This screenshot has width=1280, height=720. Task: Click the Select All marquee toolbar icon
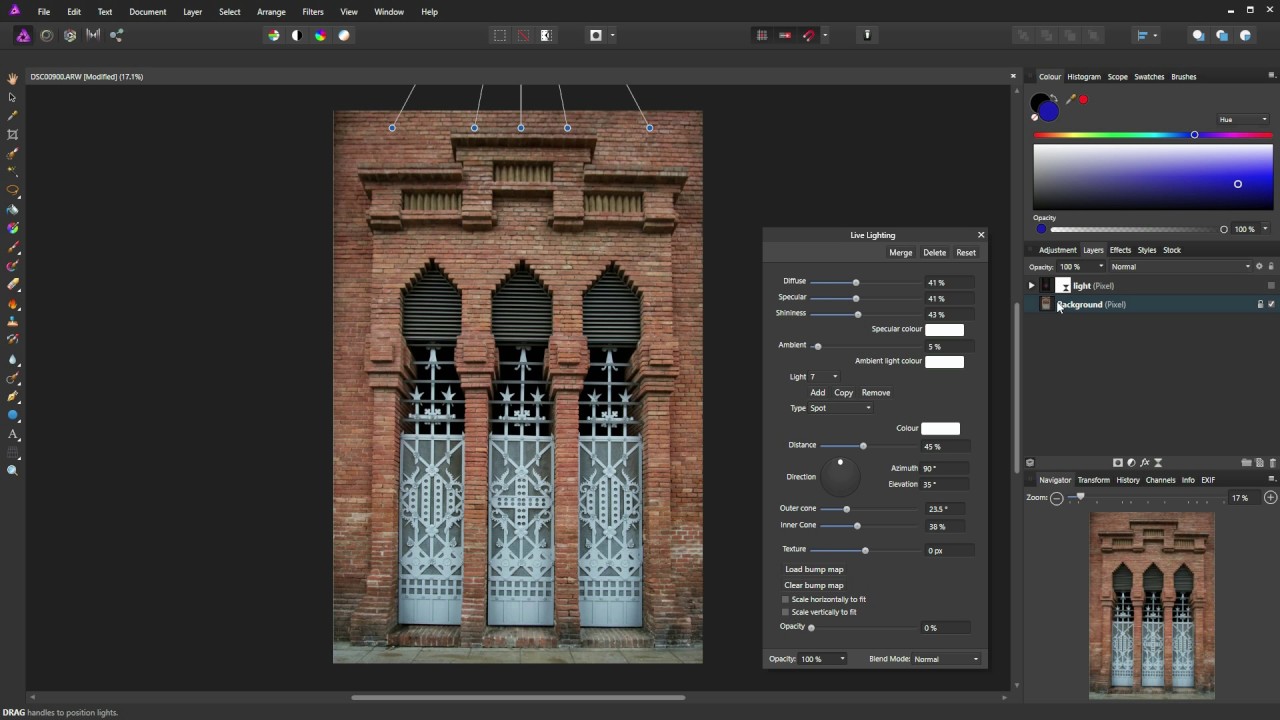point(499,35)
